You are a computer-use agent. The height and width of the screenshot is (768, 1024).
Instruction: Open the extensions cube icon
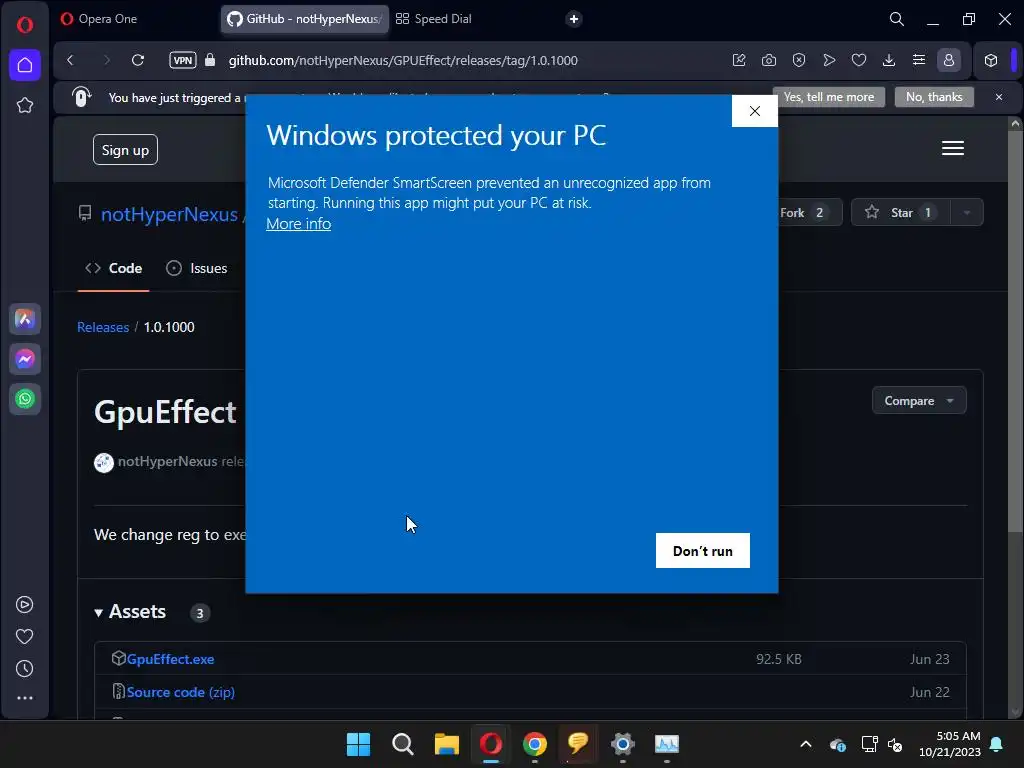(991, 60)
